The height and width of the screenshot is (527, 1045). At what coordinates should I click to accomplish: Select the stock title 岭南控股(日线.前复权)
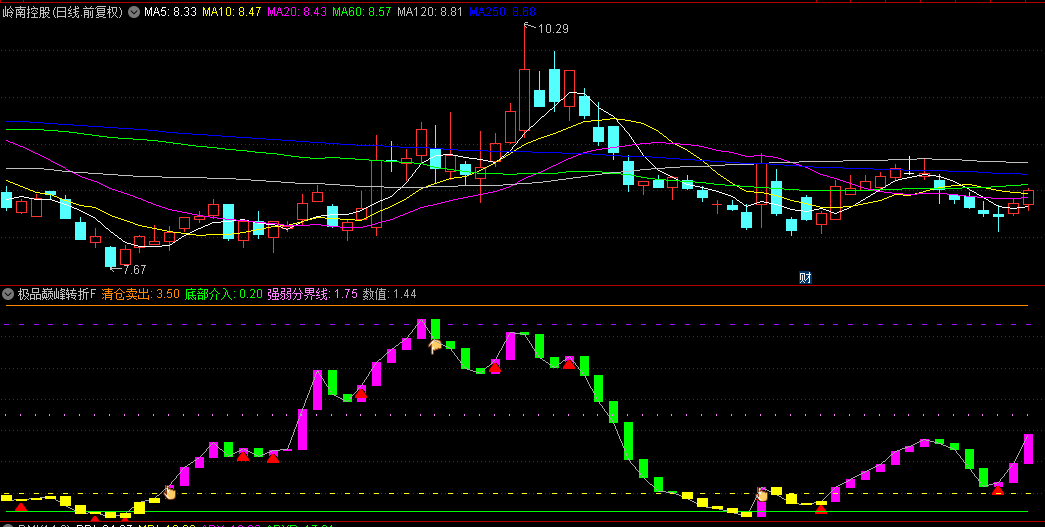click(x=63, y=12)
